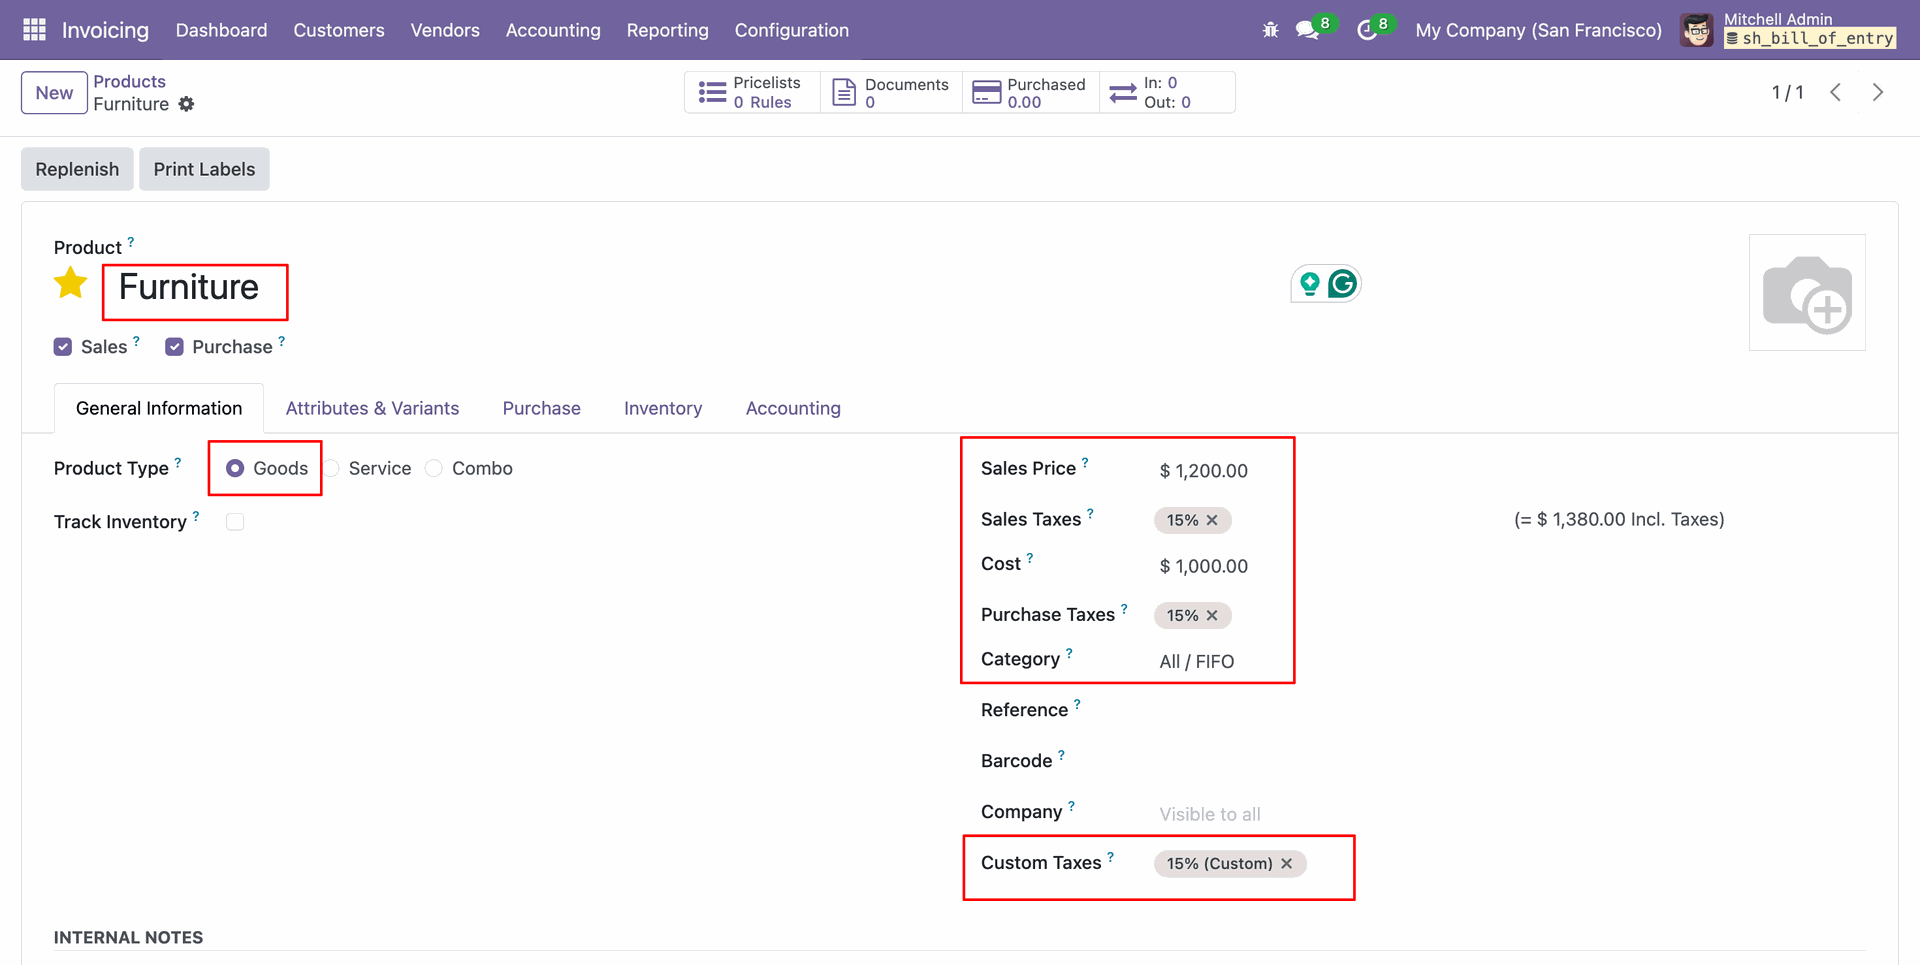
Task: Select the Service product type
Action: pyautogui.click(x=333, y=469)
